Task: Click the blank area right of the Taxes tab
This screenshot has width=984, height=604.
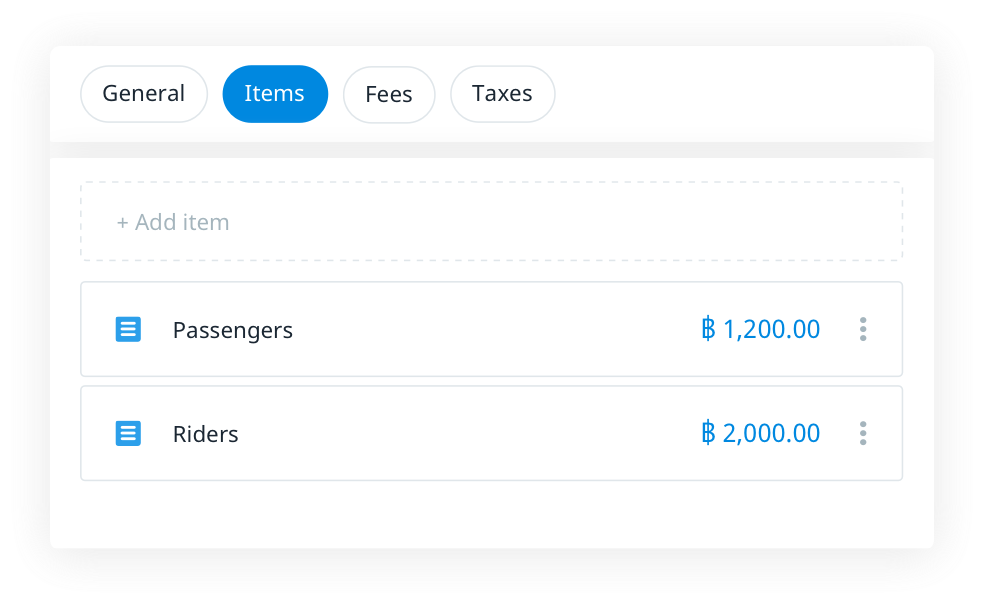Action: coord(740,94)
